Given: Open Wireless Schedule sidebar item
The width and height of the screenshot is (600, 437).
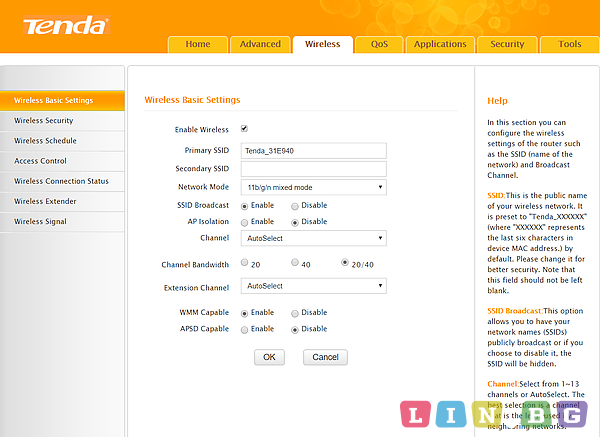Looking at the screenshot, I should pos(62,141).
